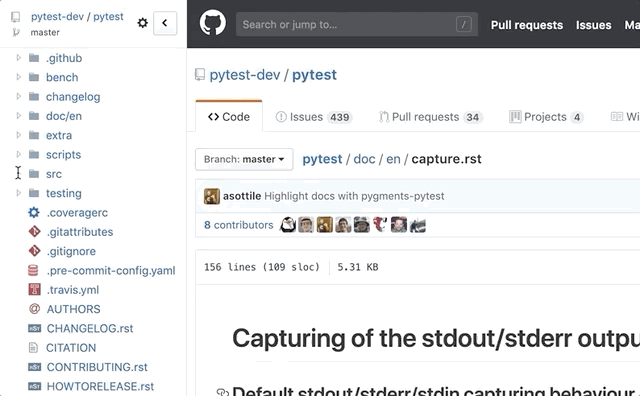This screenshot has height=396, width=640.
Task: Click the .travis.yml Travis icon
Action: tap(34, 289)
